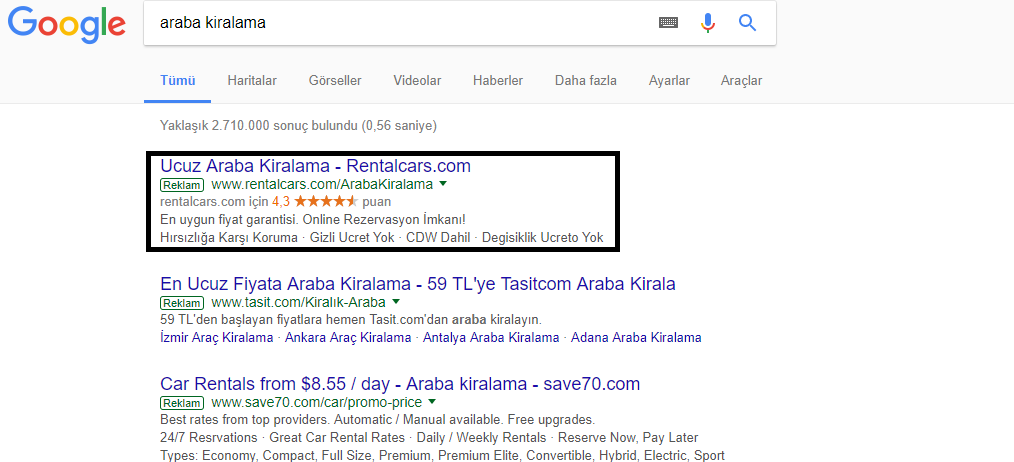Click the rentalcars.com star rating
The image size is (1014, 462).
(325, 201)
